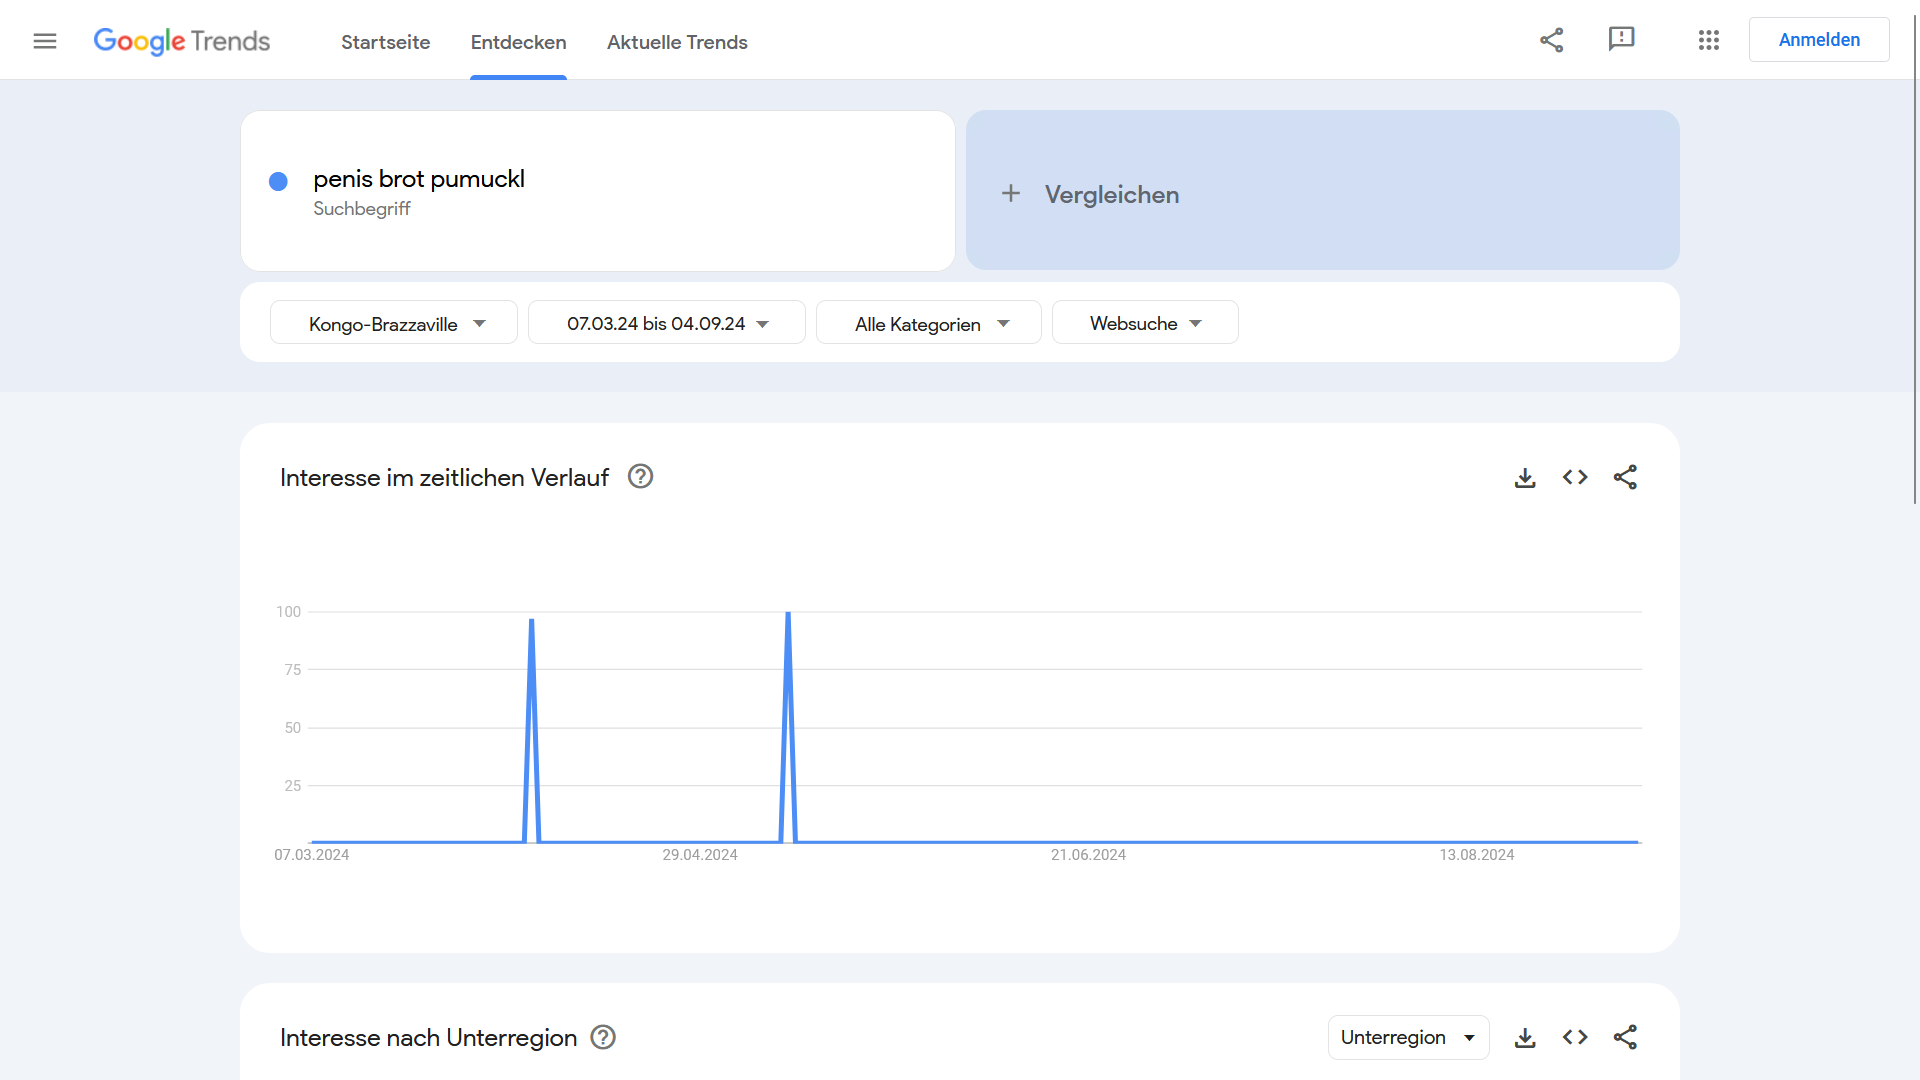Switch search type via the Websuche dropdown
Image resolution: width=1920 pixels, height=1080 pixels.
coord(1144,322)
